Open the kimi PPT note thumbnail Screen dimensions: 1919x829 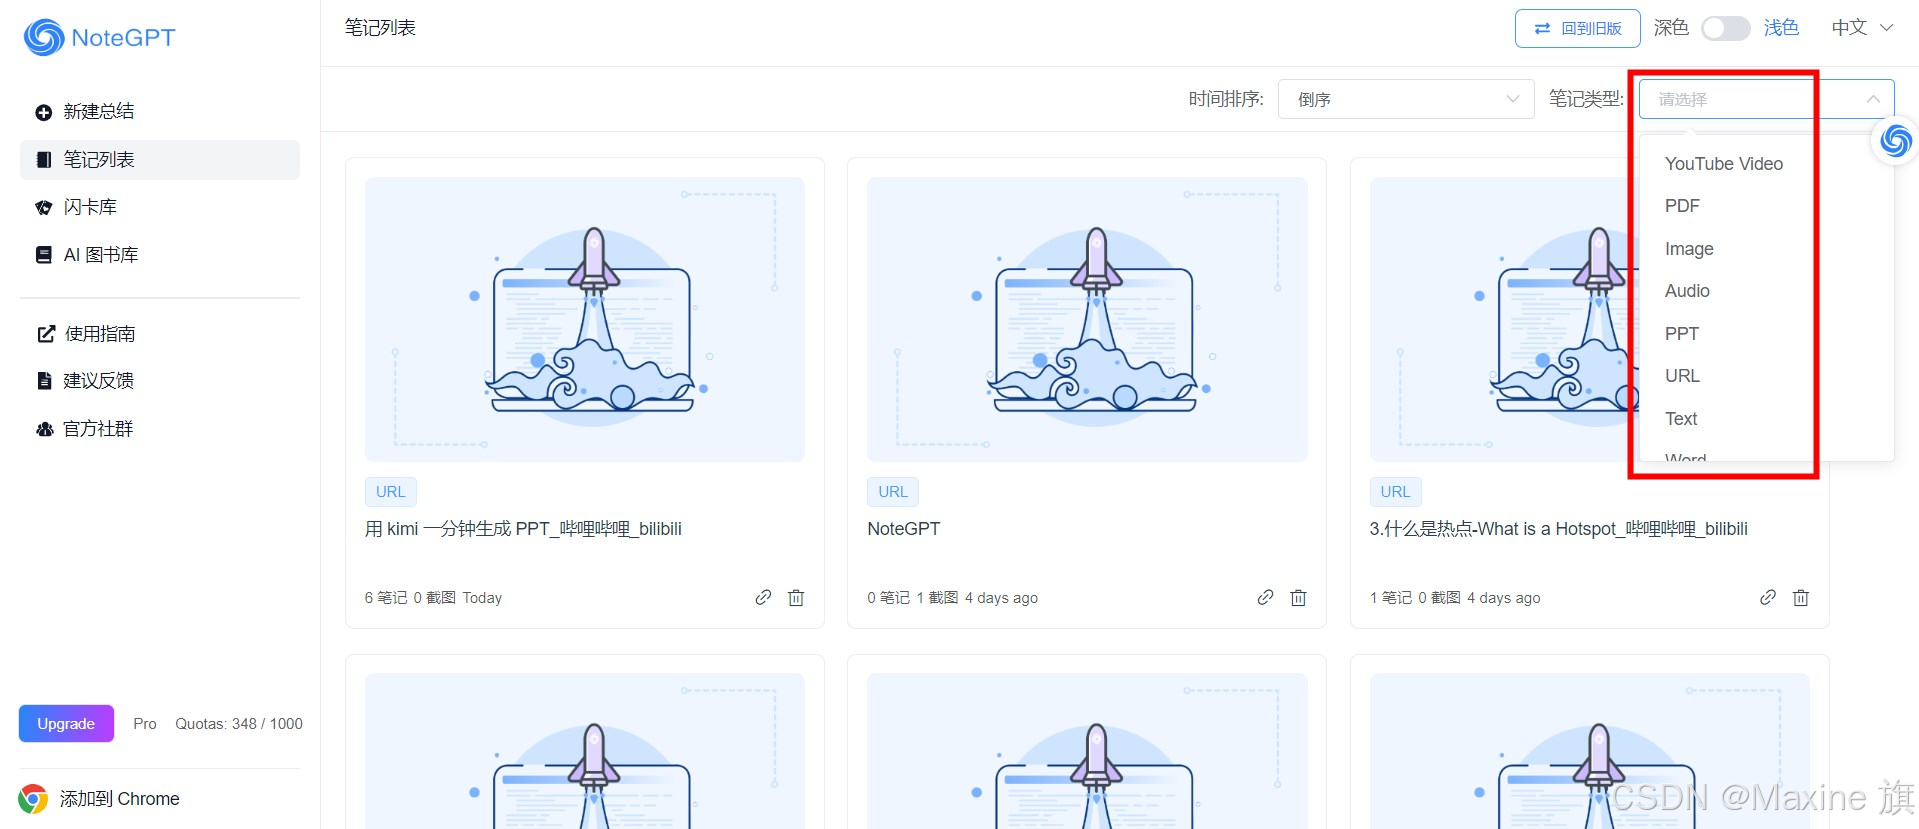tap(585, 320)
